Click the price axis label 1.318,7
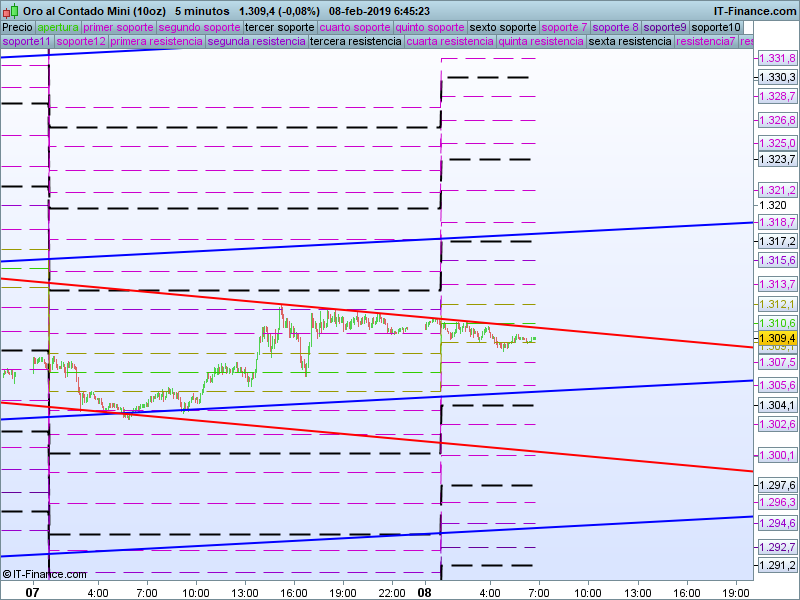The width and height of the screenshot is (800, 600). 777,222
